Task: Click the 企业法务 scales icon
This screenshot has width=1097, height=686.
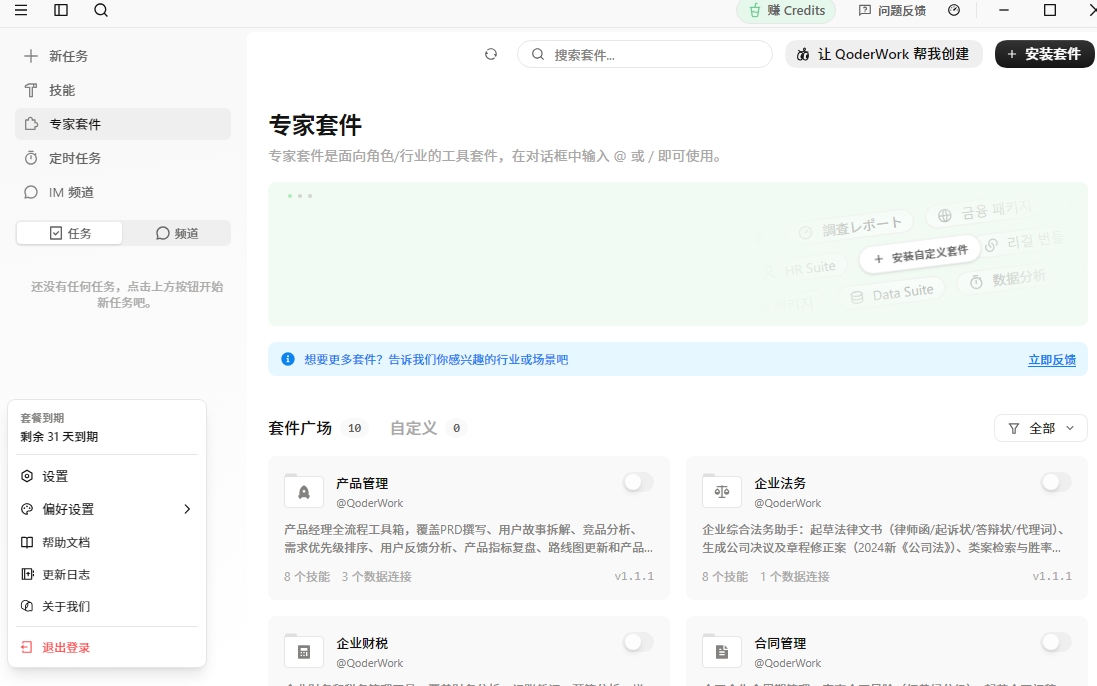Action: (721, 492)
